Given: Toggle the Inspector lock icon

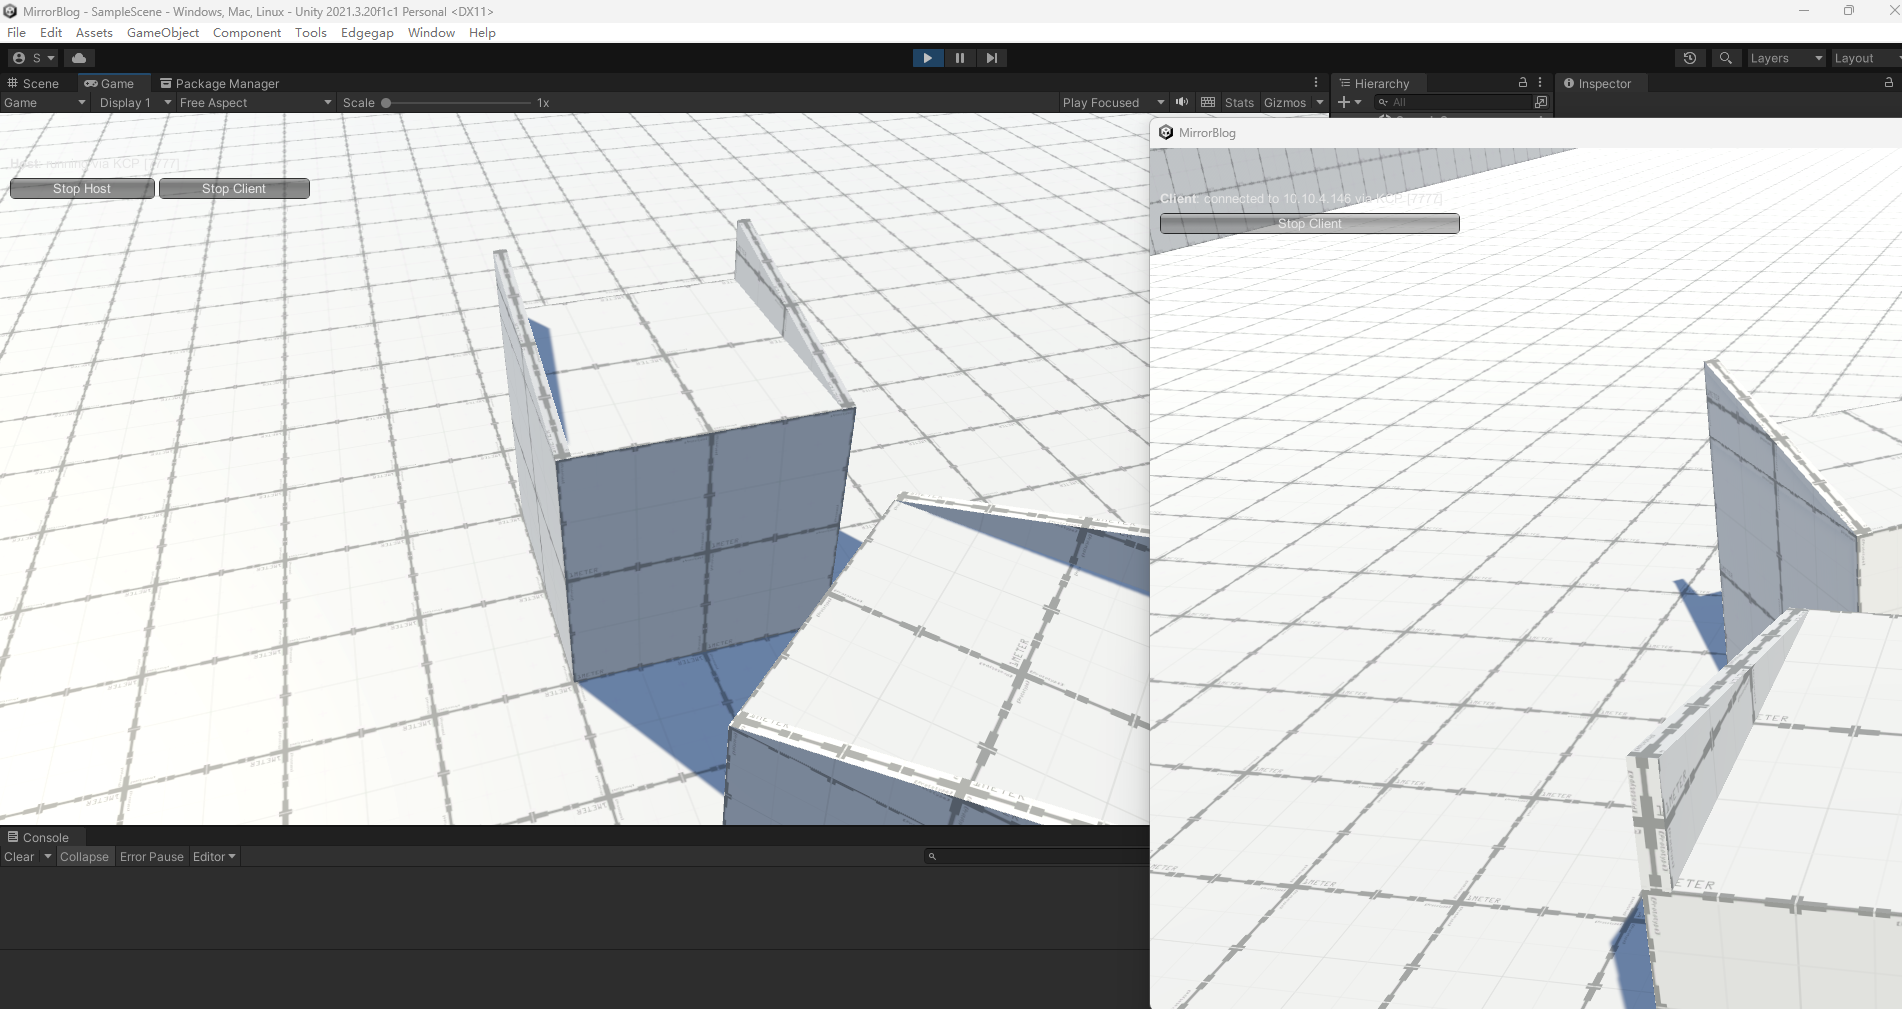Looking at the screenshot, I should (1889, 82).
